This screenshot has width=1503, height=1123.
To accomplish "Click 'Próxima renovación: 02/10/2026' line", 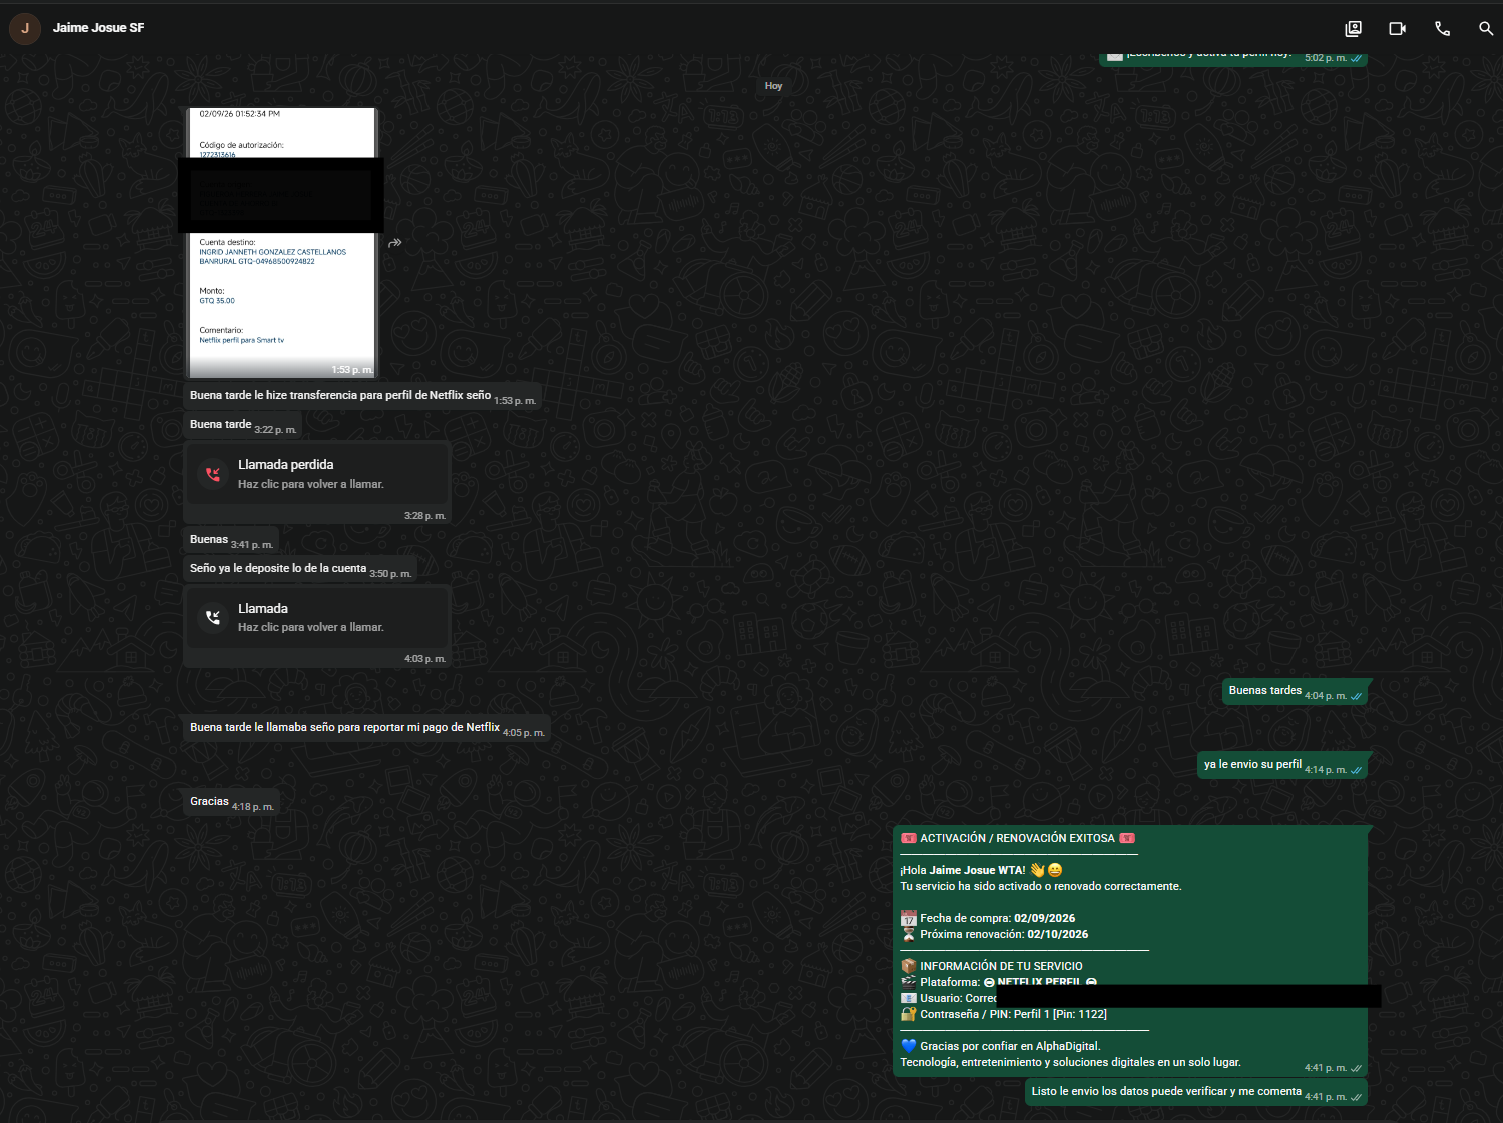I will [x=994, y=934].
